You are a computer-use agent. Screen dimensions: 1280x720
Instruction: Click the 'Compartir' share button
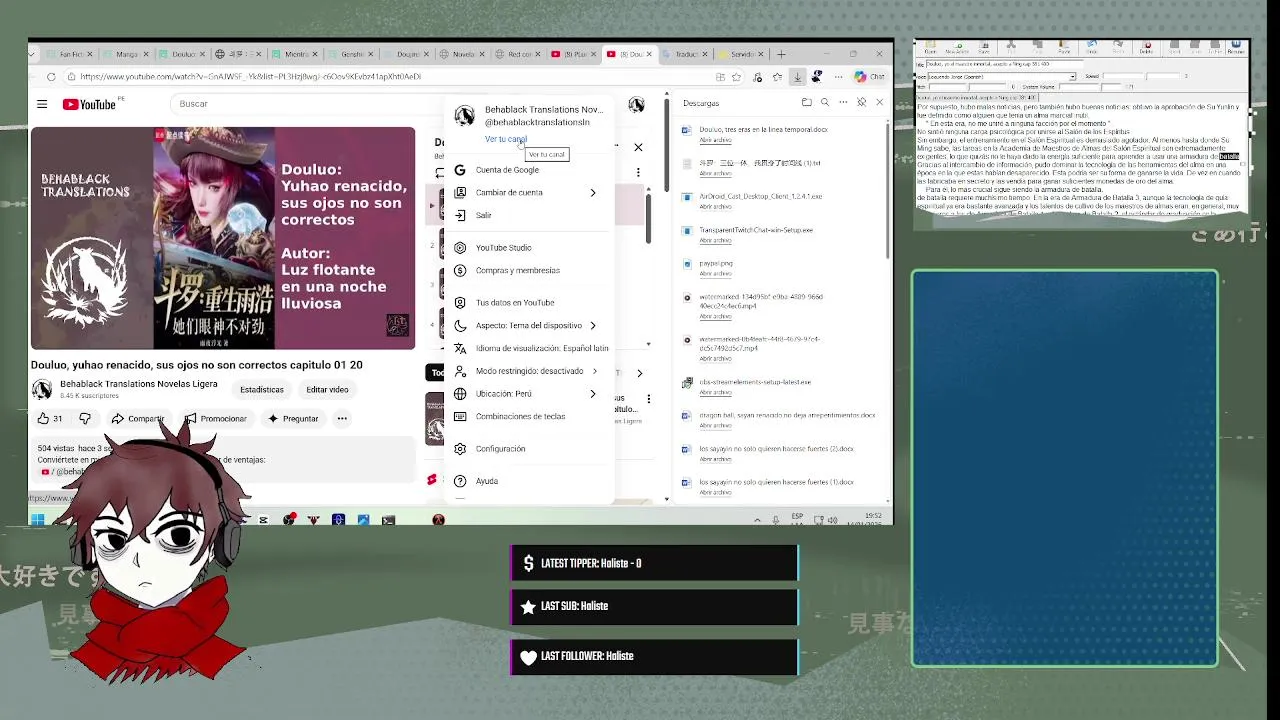click(x=137, y=419)
